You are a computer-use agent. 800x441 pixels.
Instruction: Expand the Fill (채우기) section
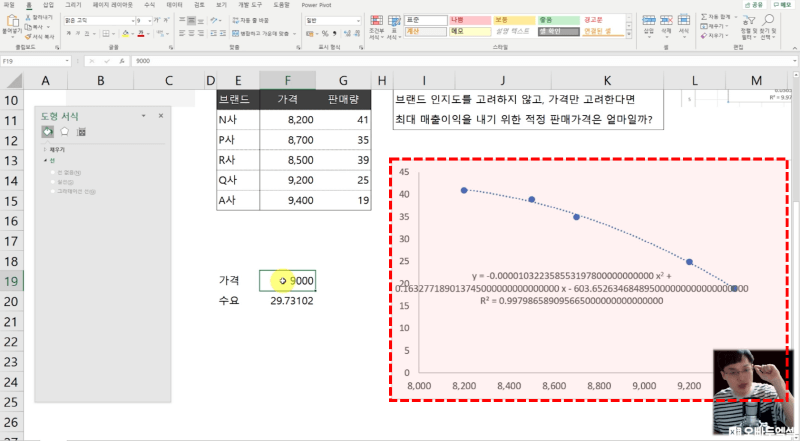[45, 150]
